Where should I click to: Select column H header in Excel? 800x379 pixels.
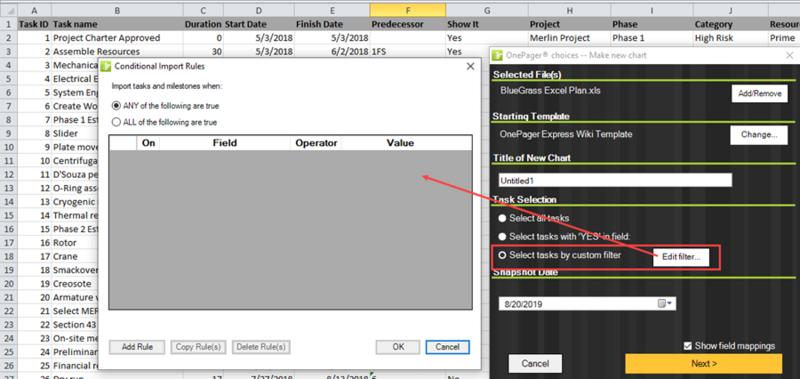point(569,10)
